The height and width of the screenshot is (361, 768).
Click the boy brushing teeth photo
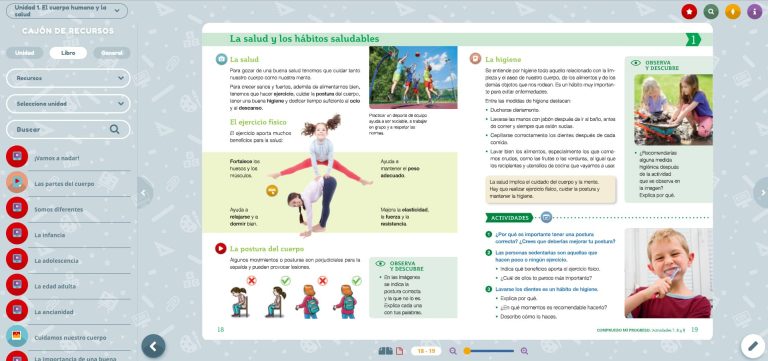[668, 273]
